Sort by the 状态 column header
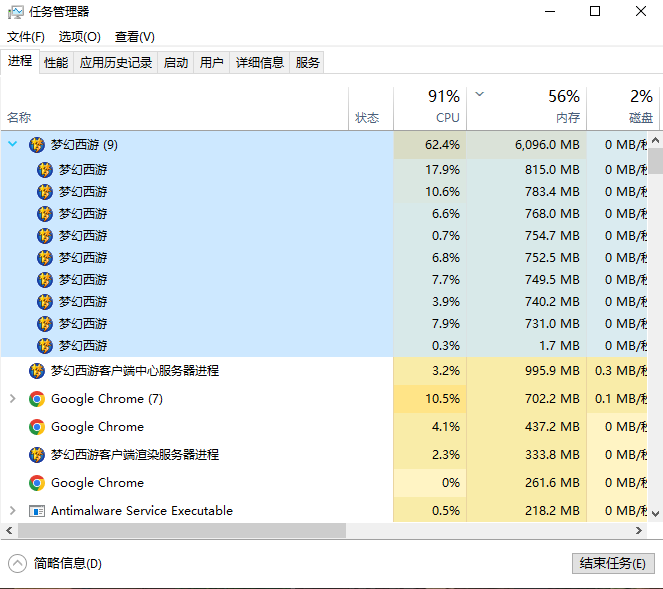This screenshot has height=589, width=663. pos(371,109)
